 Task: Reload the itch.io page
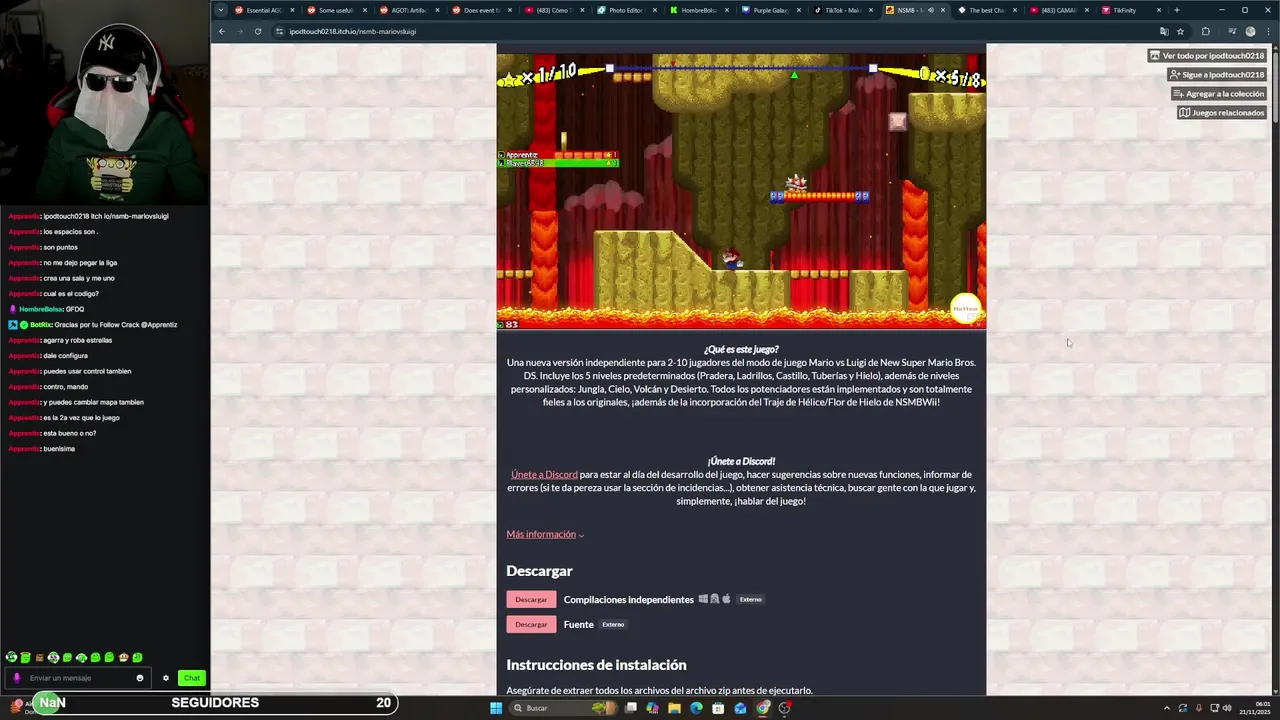(x=257, y=31)
